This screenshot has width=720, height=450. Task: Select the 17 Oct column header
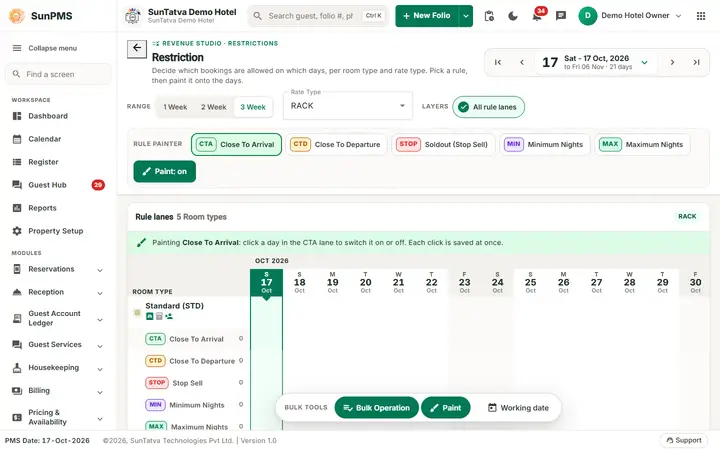pyautogui.click(x=266, y=283)
